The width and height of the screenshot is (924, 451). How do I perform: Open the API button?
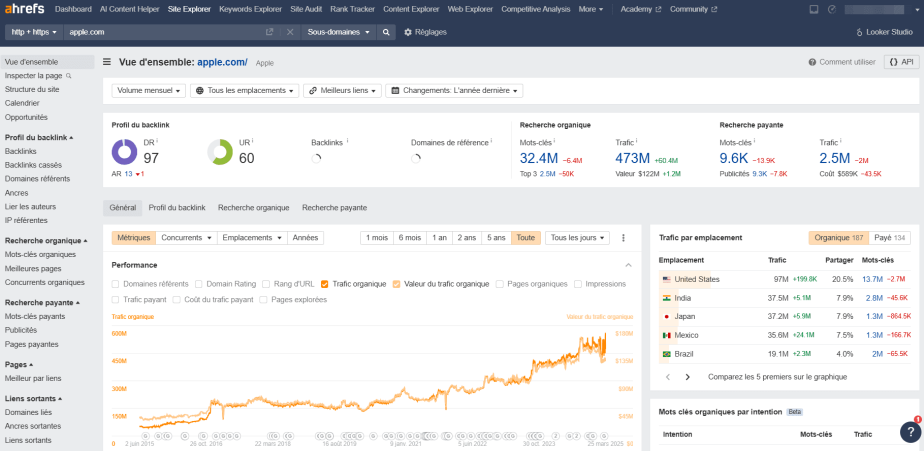pos(901,62)
